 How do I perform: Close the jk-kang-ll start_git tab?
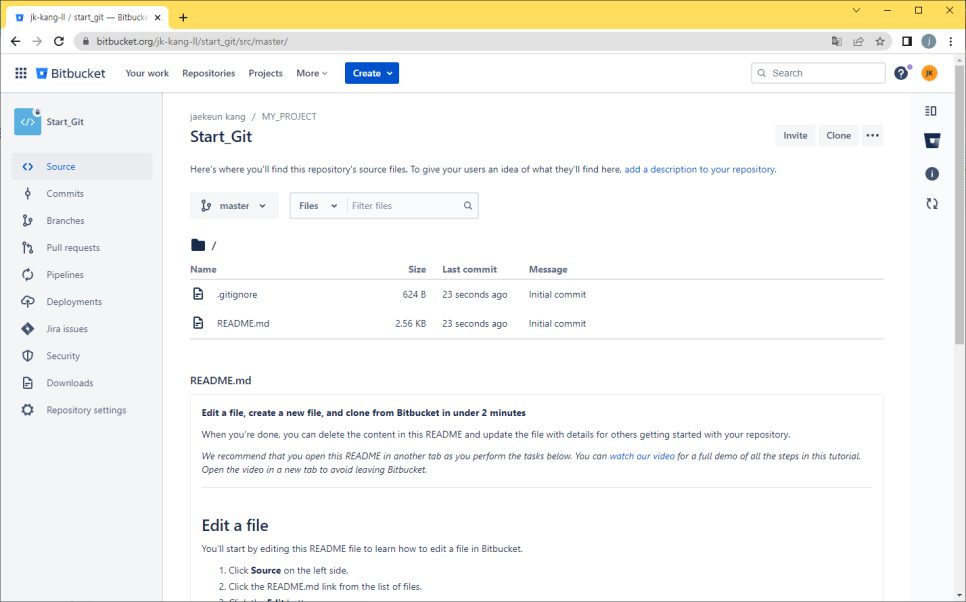click(x=158, y=17)
